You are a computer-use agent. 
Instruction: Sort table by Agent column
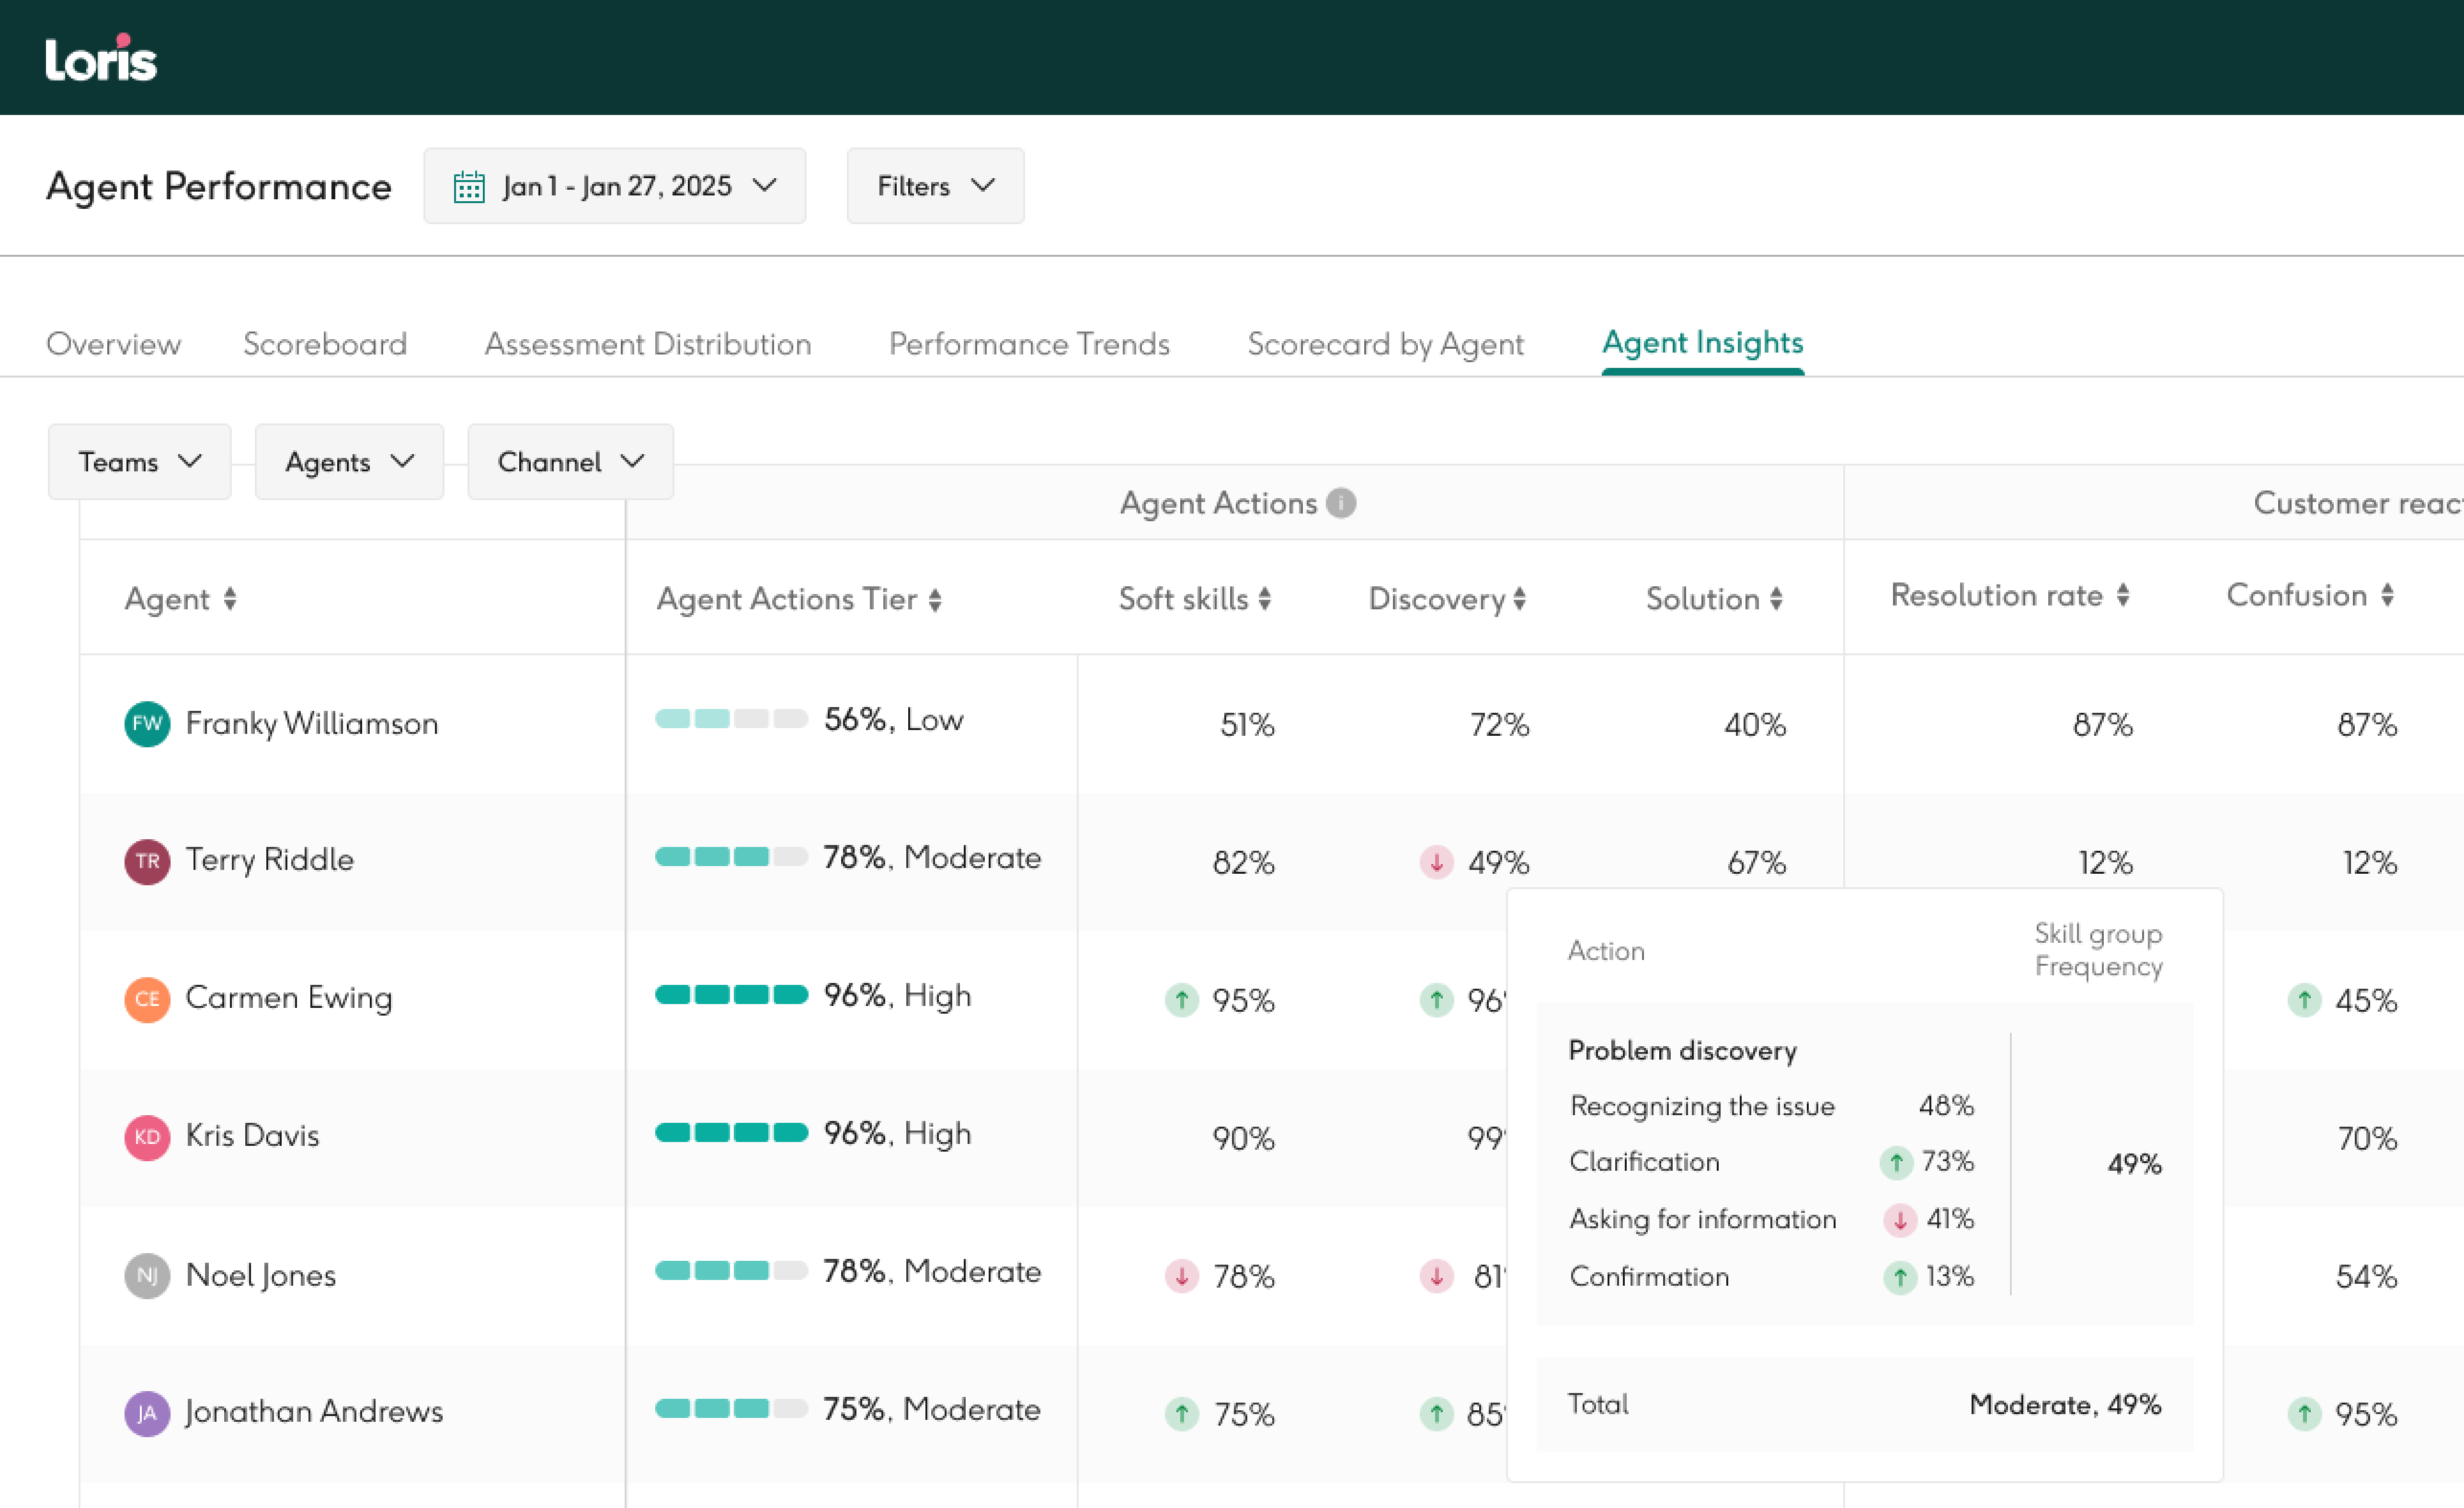[230, 599]
